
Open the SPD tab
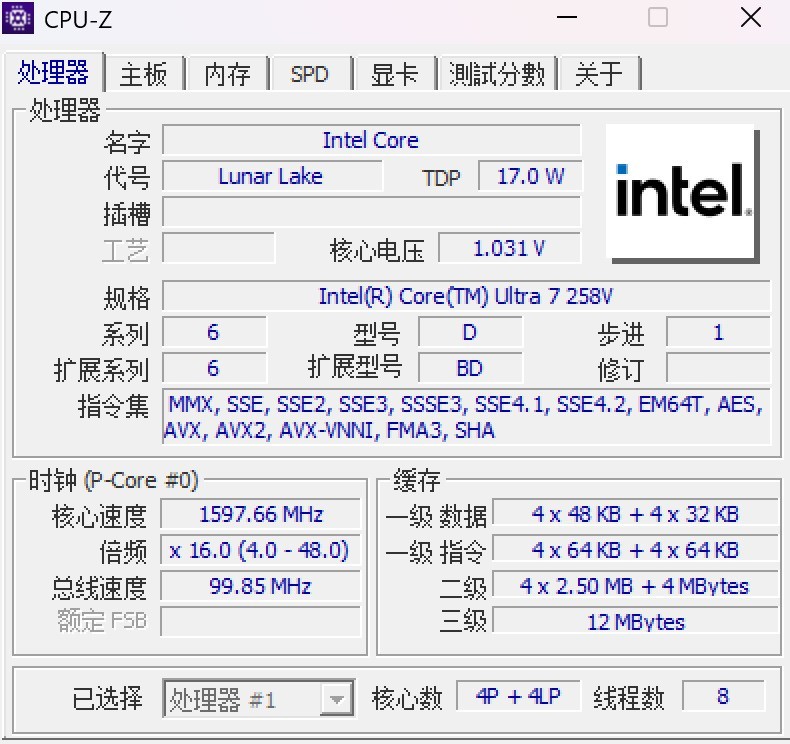coord(309,75)
